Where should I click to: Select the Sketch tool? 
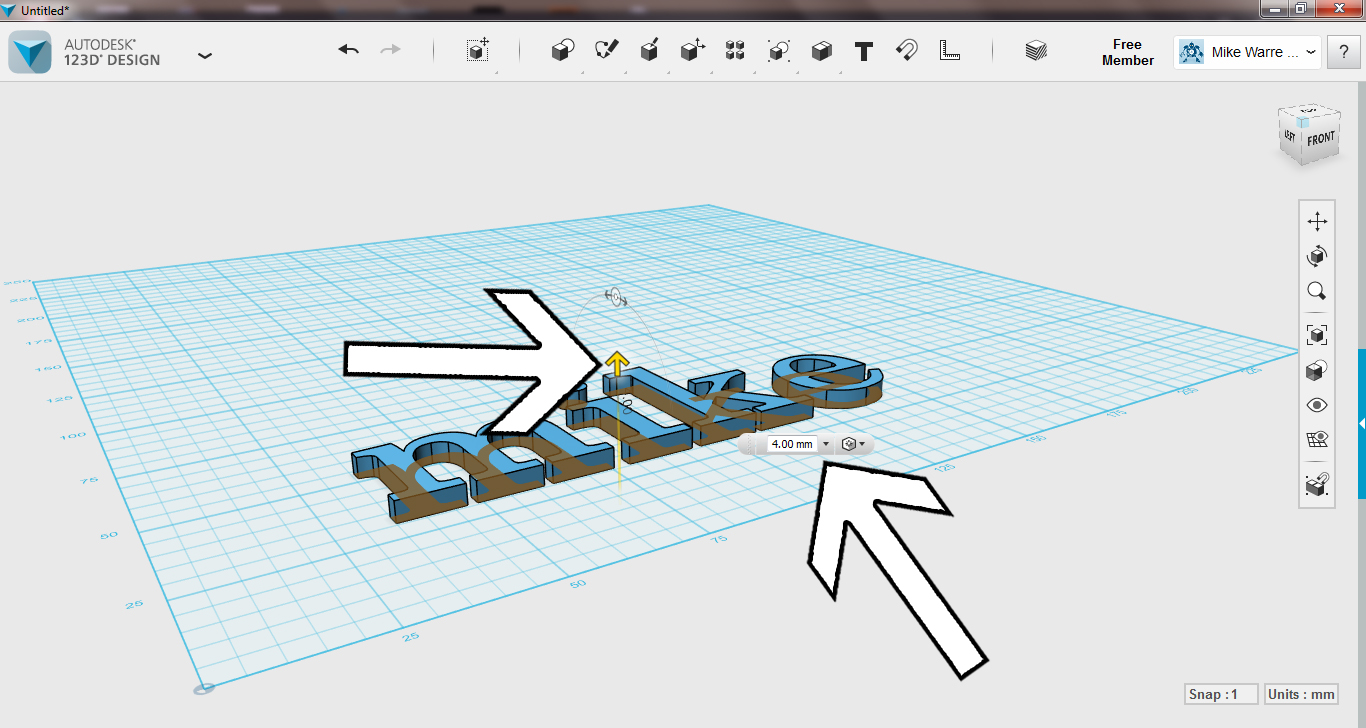[606, 50]
